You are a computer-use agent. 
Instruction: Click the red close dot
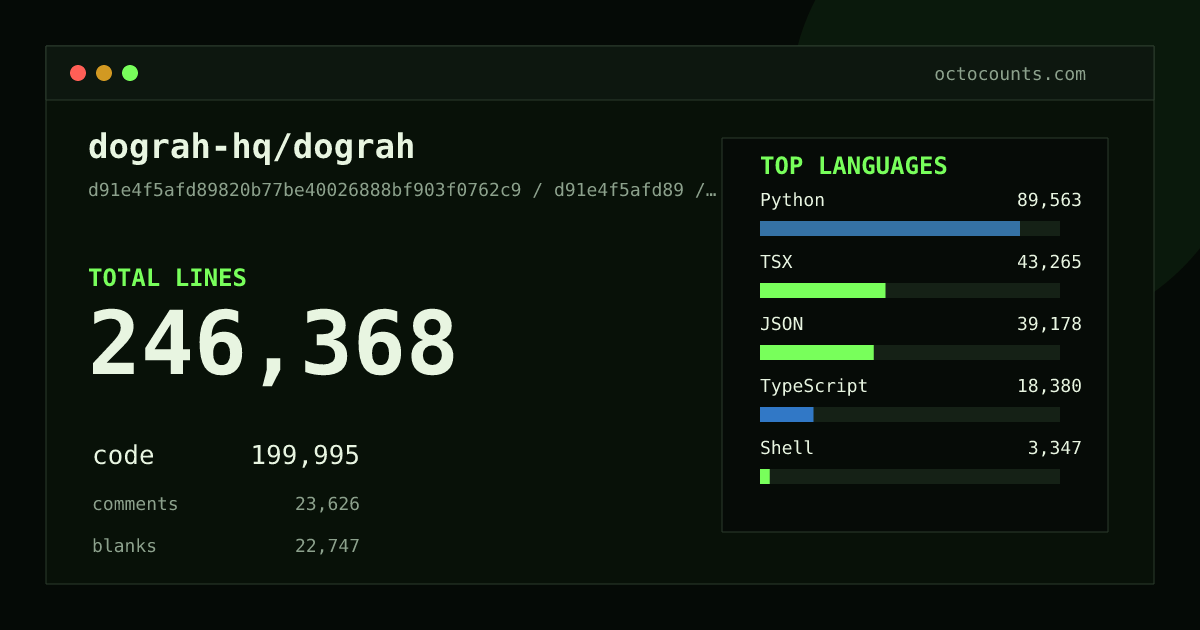tap(78, 73)
